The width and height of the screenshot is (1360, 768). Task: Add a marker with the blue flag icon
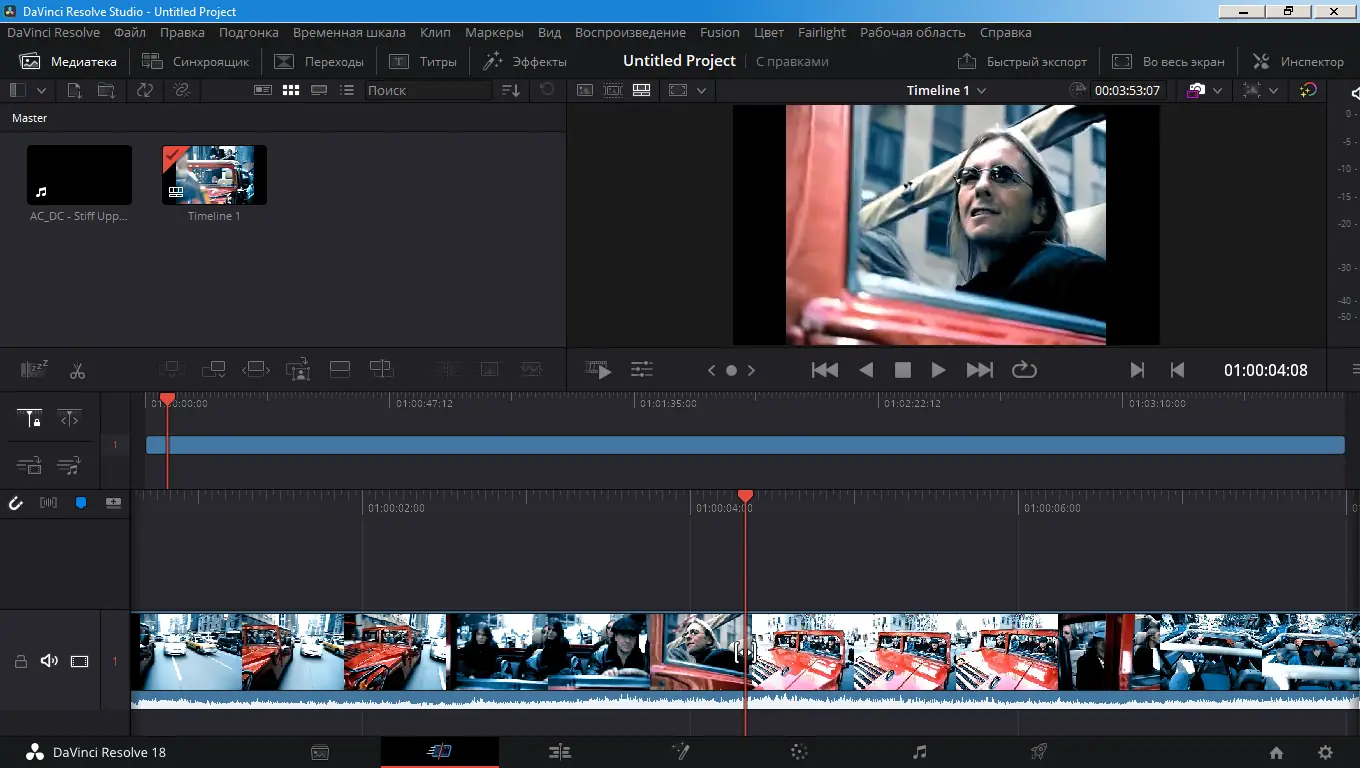[80, 503]
